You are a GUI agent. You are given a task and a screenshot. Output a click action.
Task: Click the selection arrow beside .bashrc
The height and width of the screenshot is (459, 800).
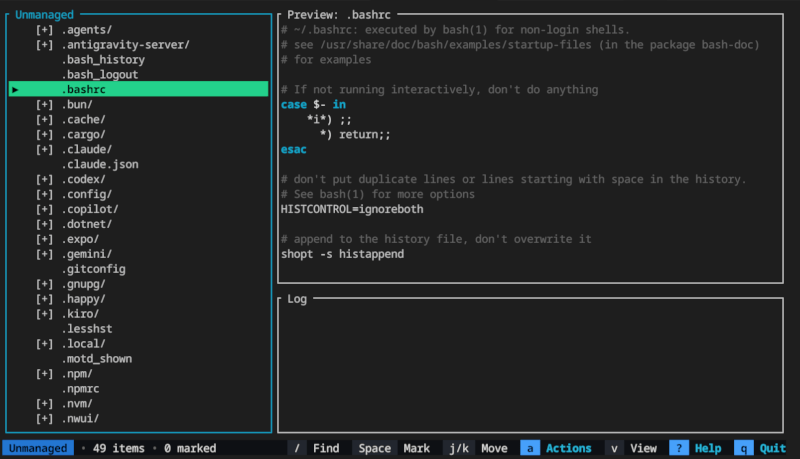15,90
